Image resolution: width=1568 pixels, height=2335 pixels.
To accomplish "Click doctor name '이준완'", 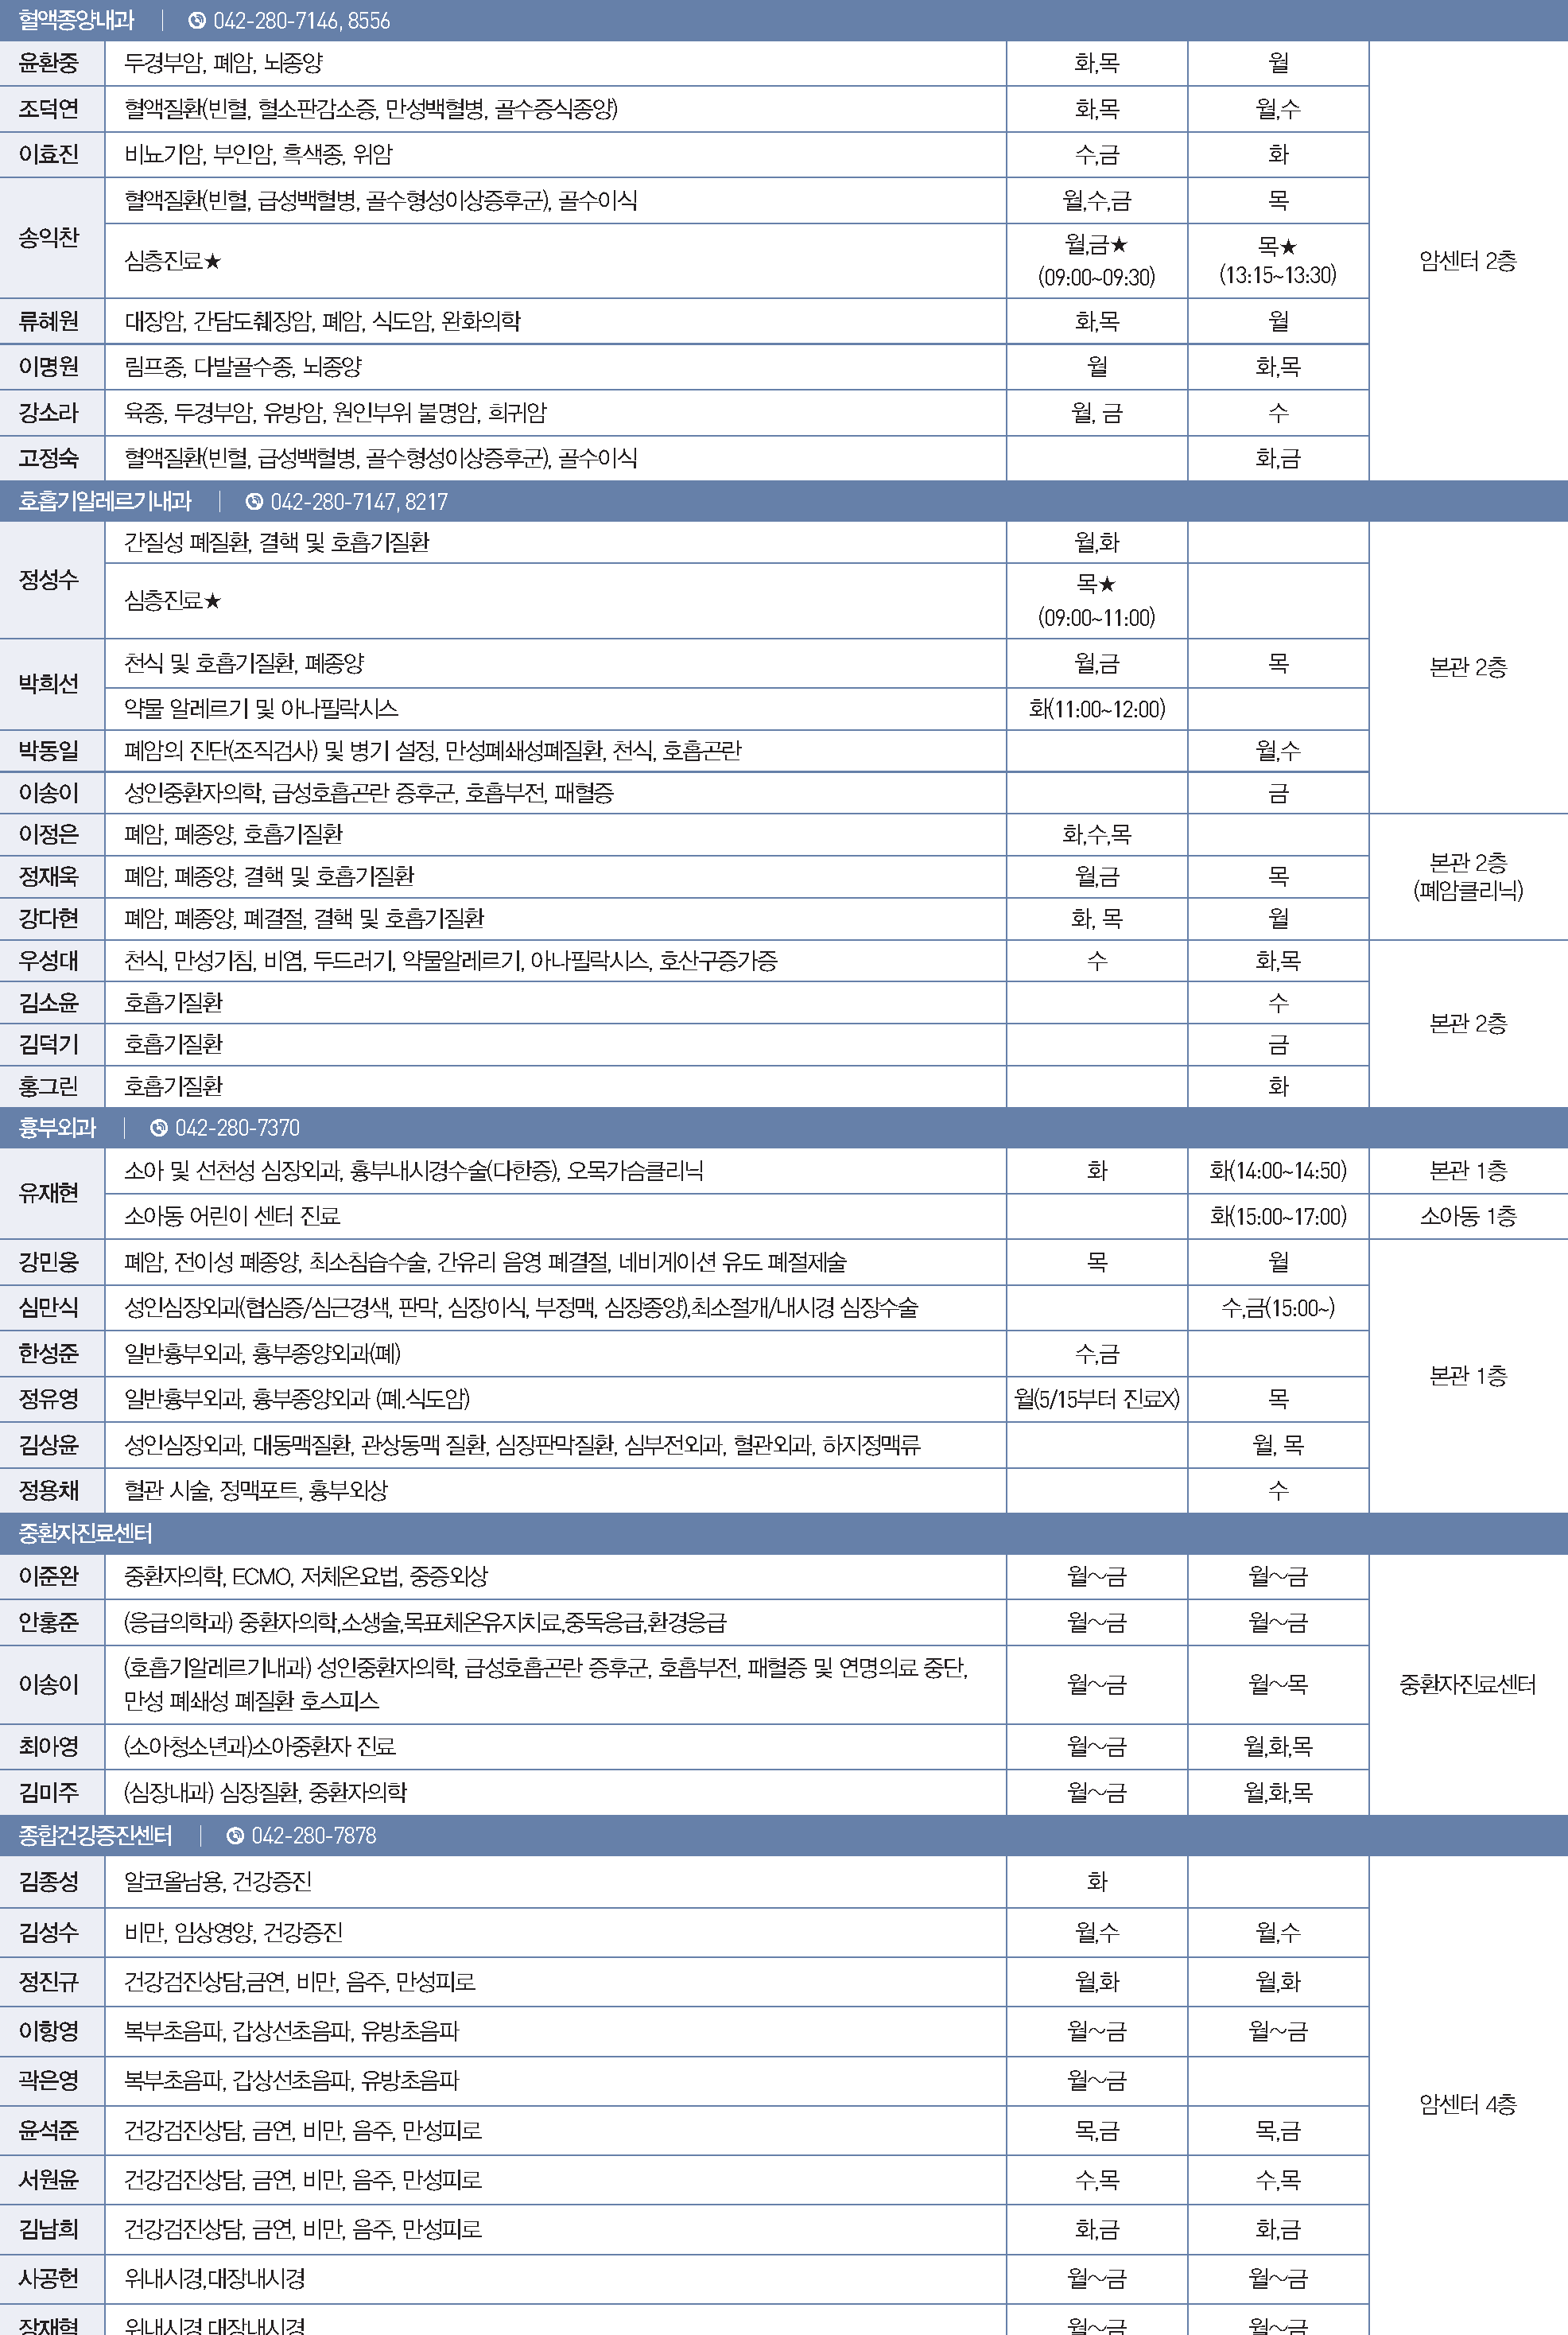I will tap(48, 1577).
